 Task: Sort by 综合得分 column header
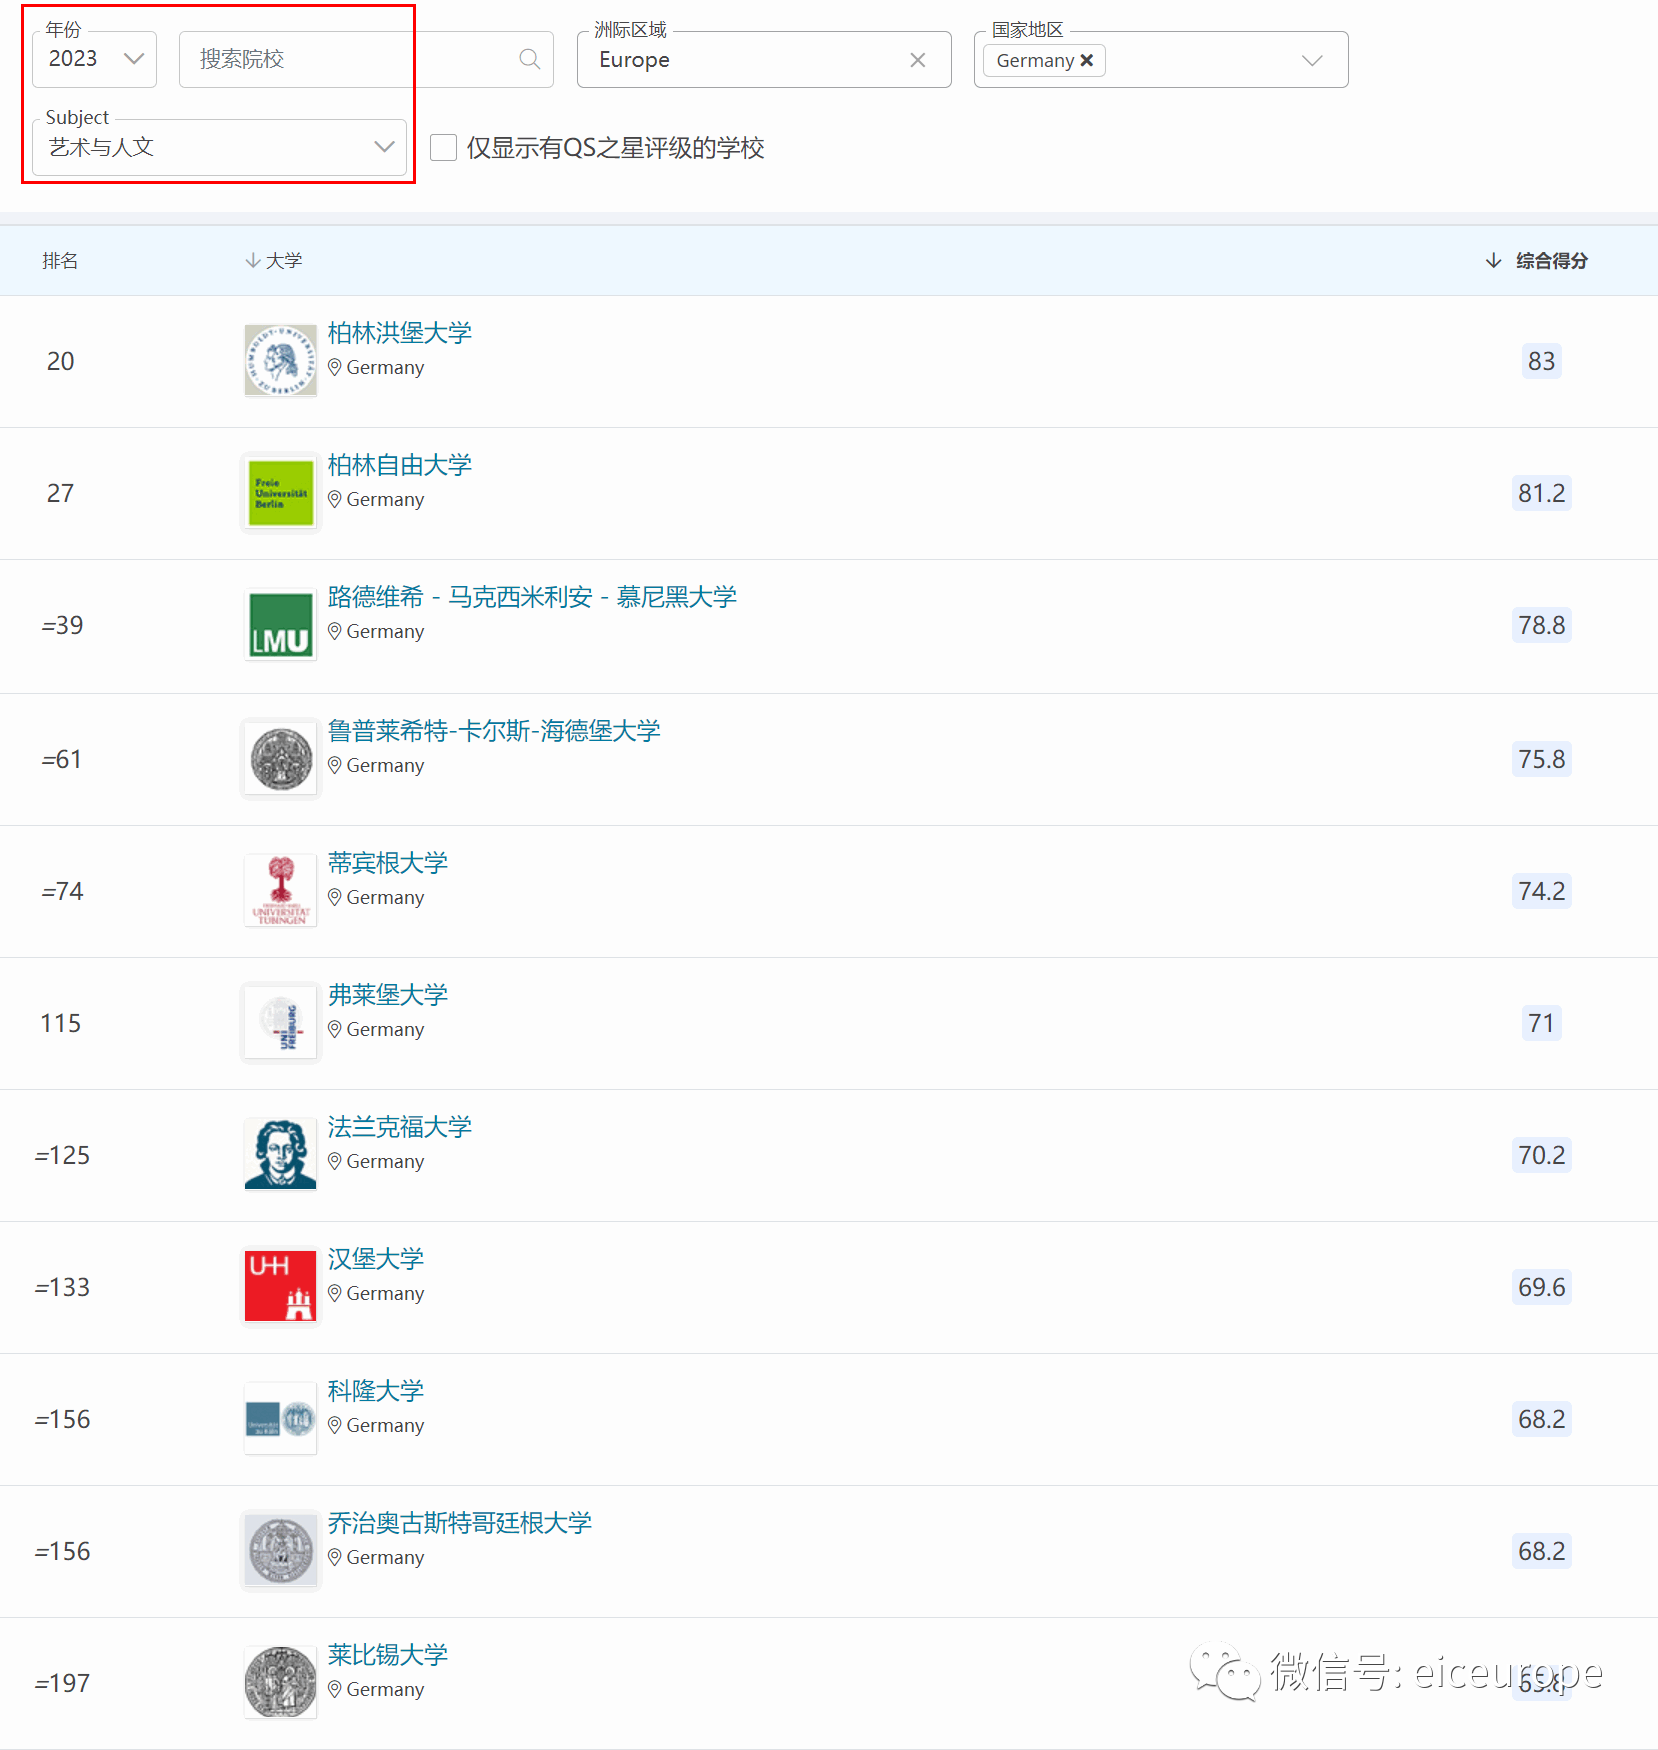click(x=1536, y=260)
